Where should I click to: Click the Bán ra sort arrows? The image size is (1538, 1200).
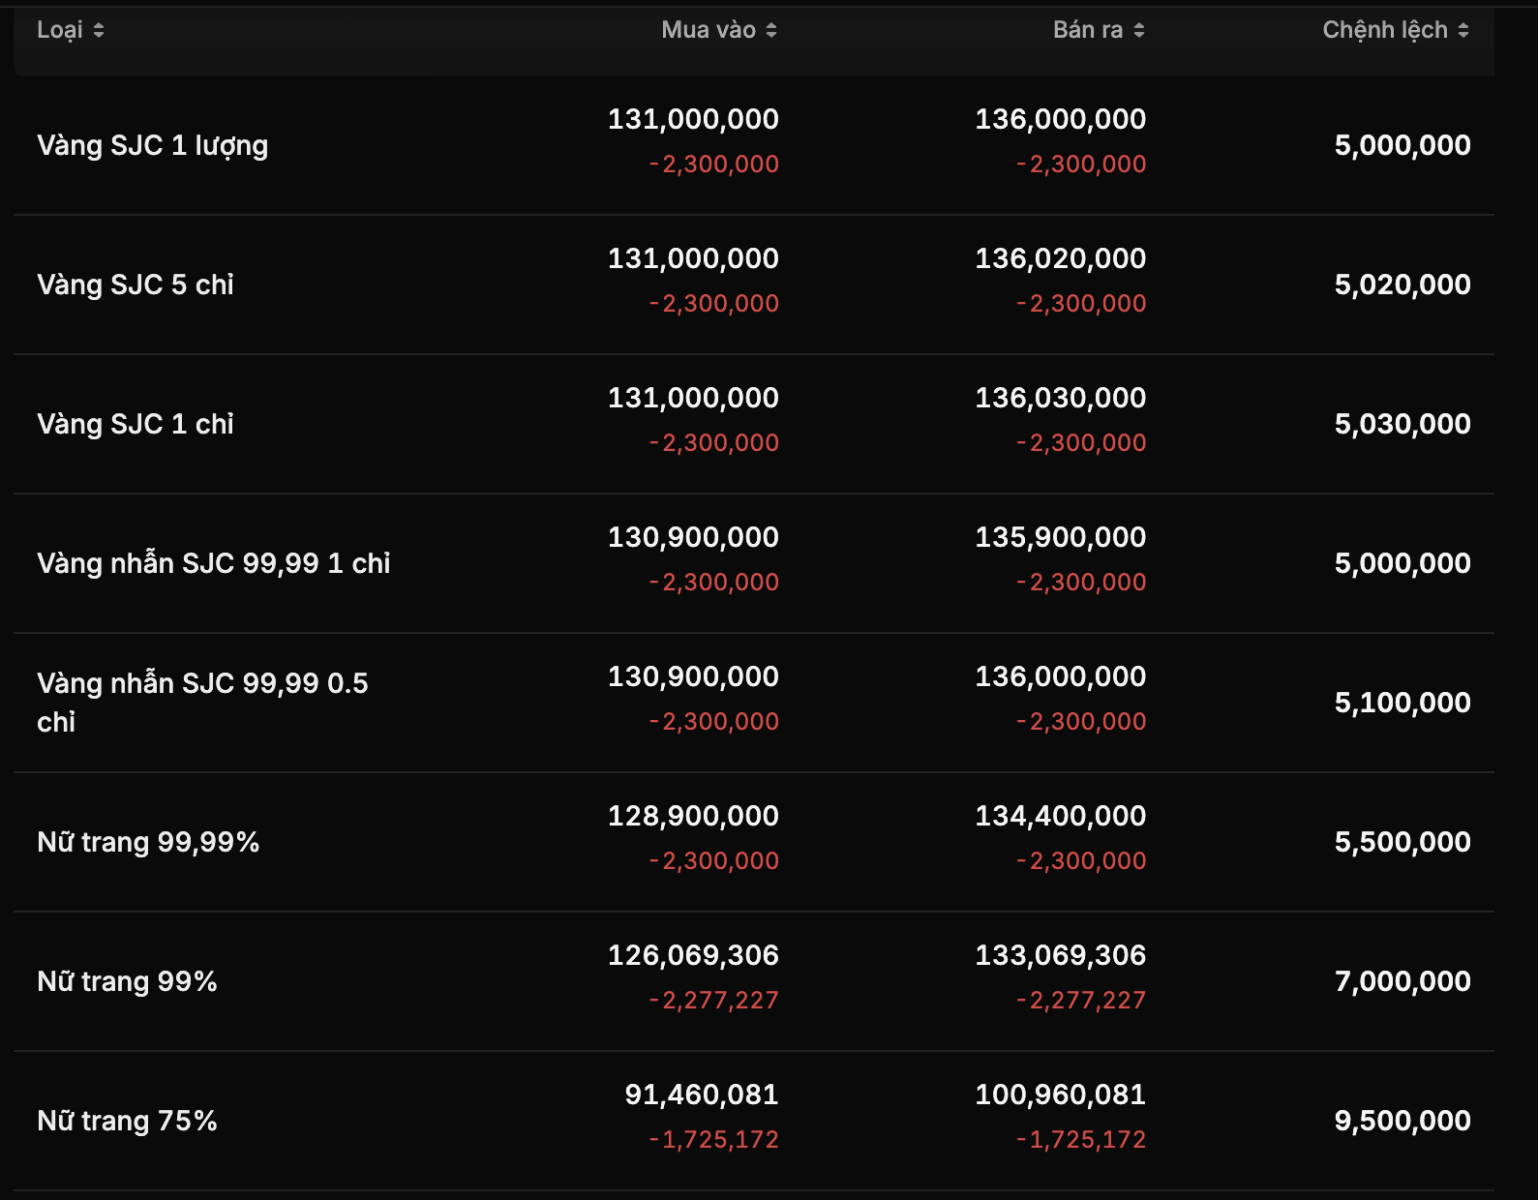click(x=1139, y=30)
